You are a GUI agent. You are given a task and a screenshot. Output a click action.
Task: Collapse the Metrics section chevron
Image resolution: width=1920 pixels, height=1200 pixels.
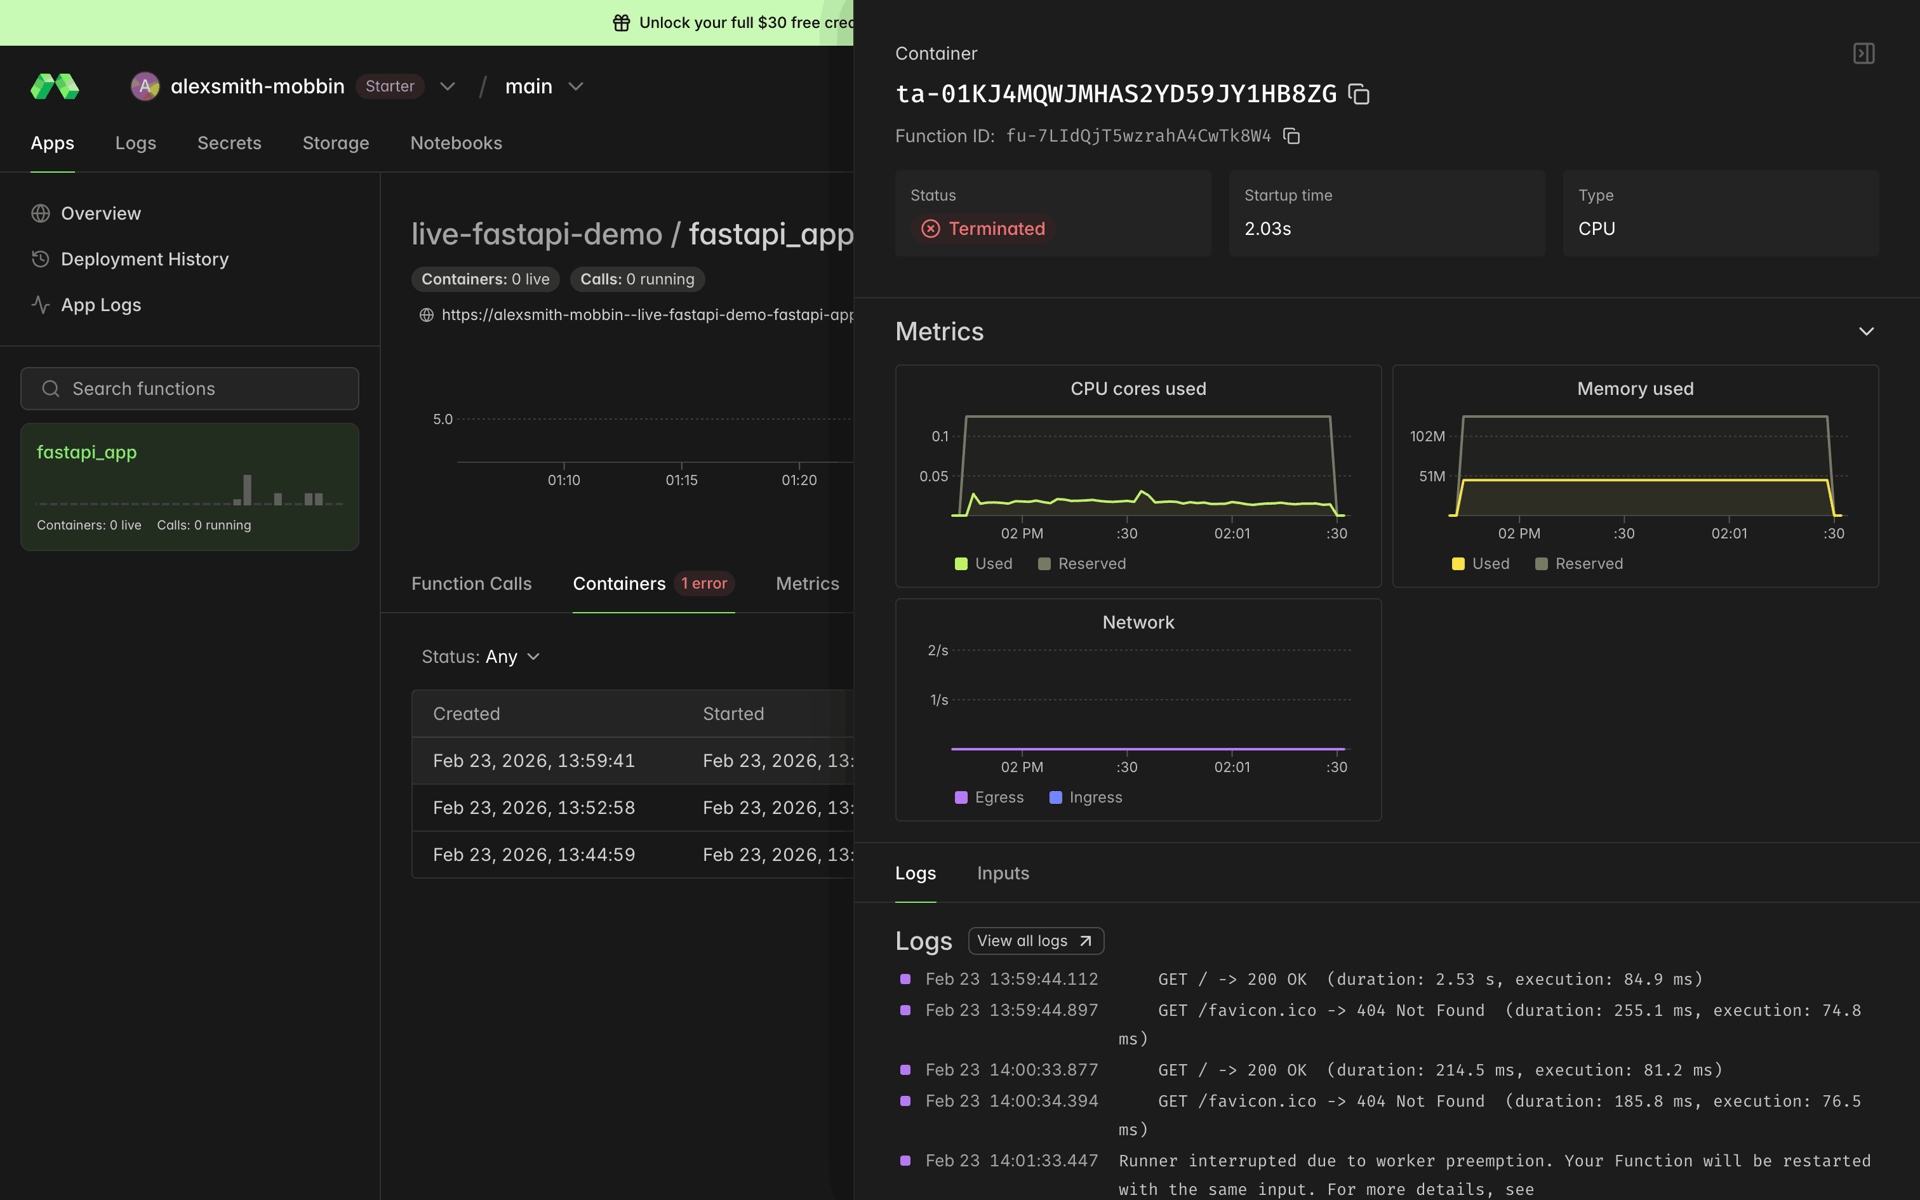[x=1866, y=332]
